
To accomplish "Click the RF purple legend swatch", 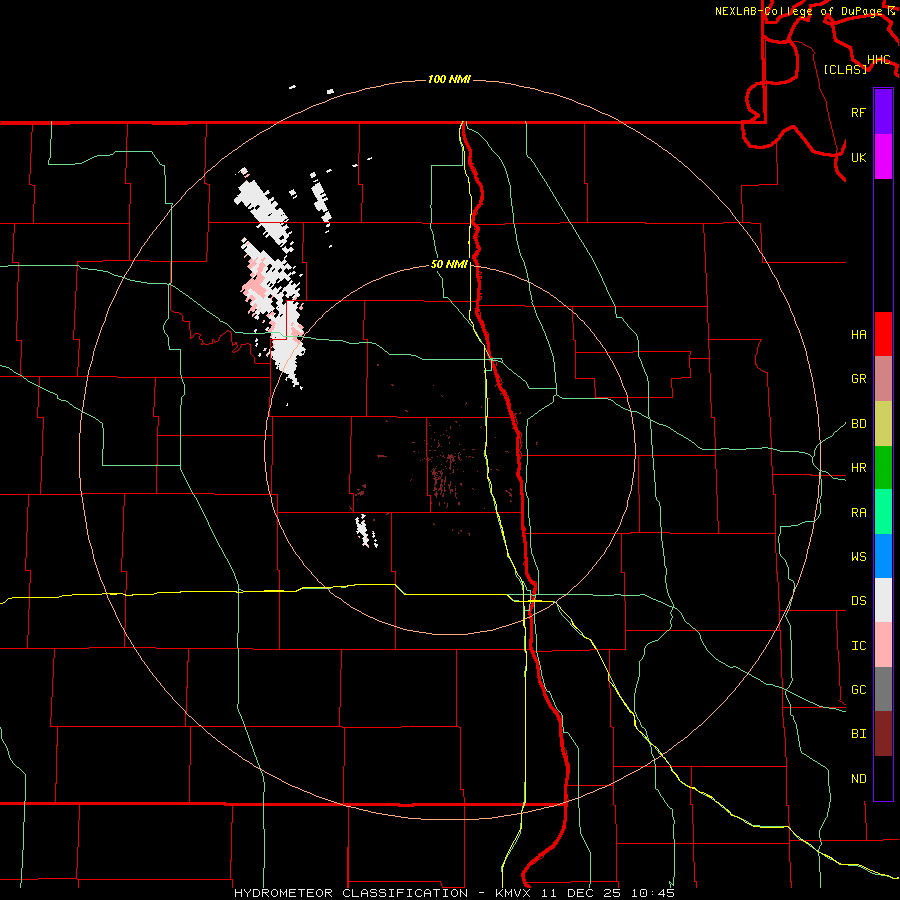I will [883, 112].
